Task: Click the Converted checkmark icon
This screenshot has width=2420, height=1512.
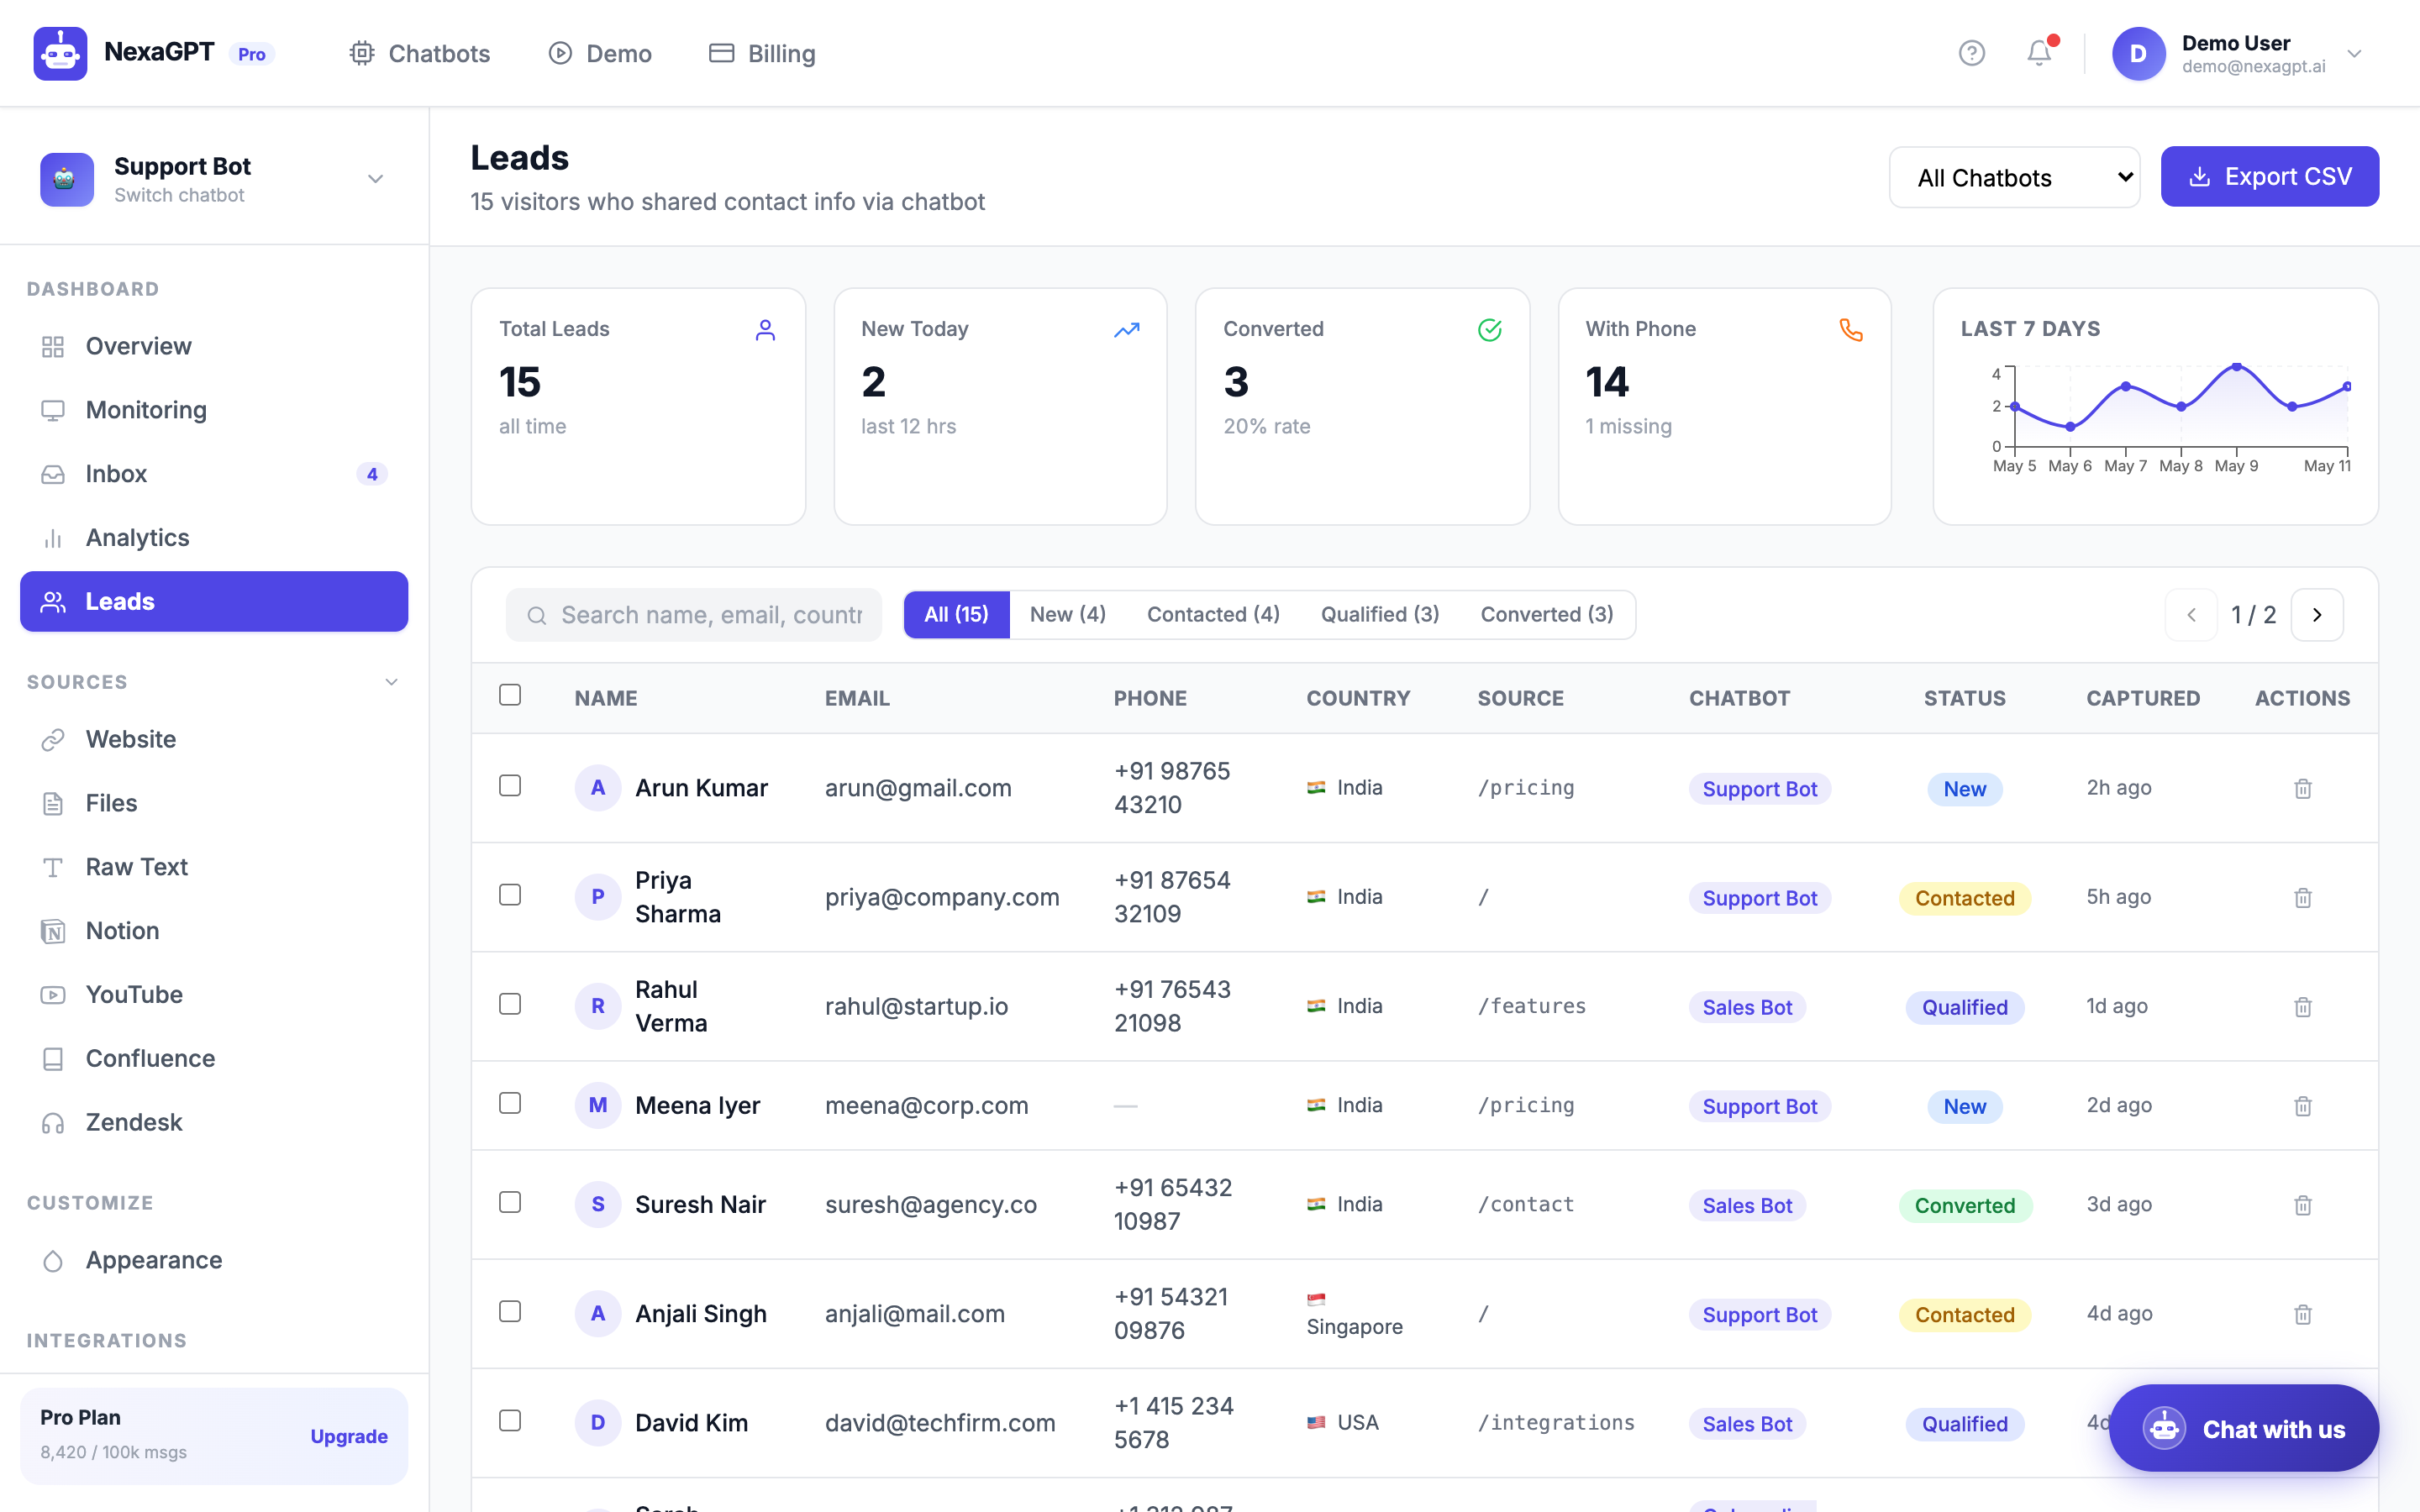Action: pos(1490,330)
